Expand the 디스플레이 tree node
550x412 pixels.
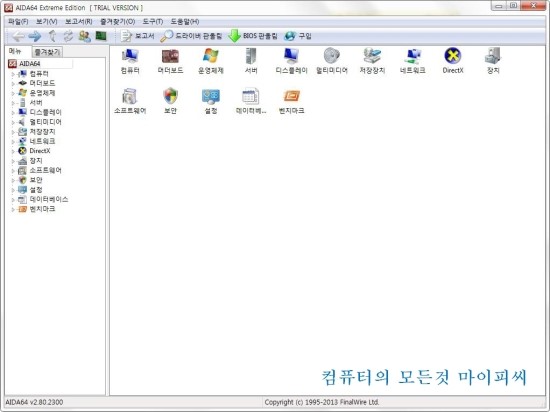pyautogui.click(x=13, y=113)
